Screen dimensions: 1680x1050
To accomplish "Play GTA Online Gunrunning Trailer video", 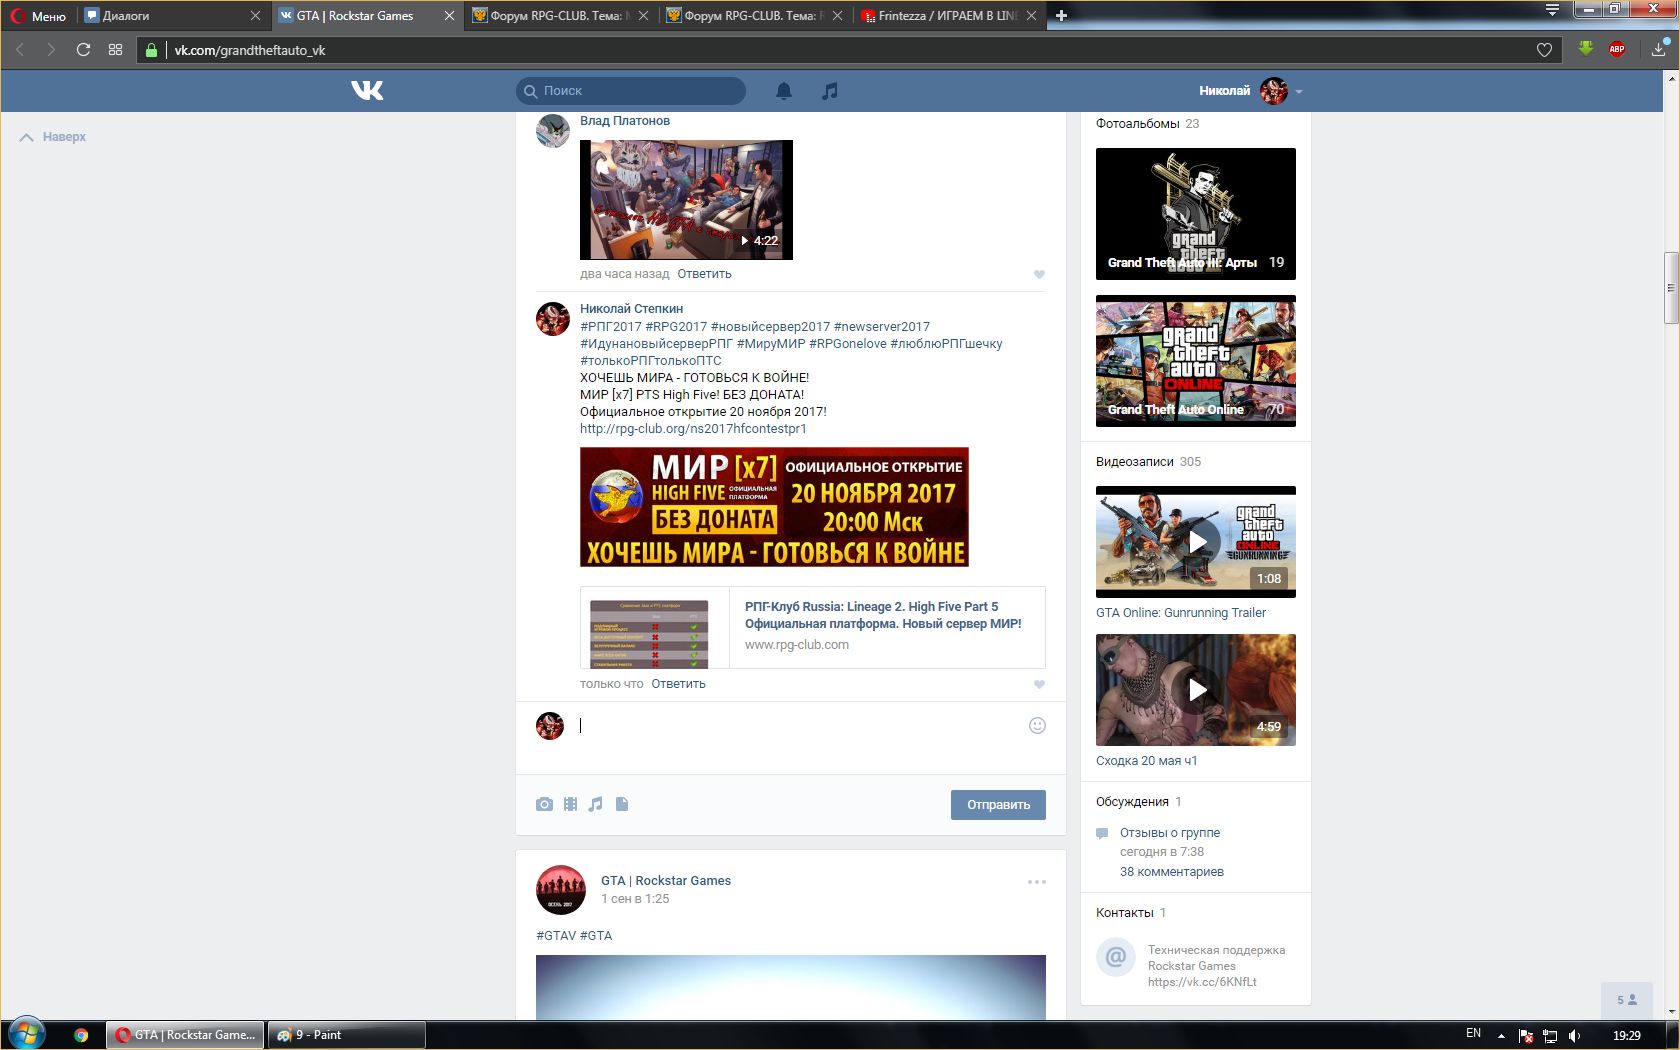I will tap(1196, 542).
